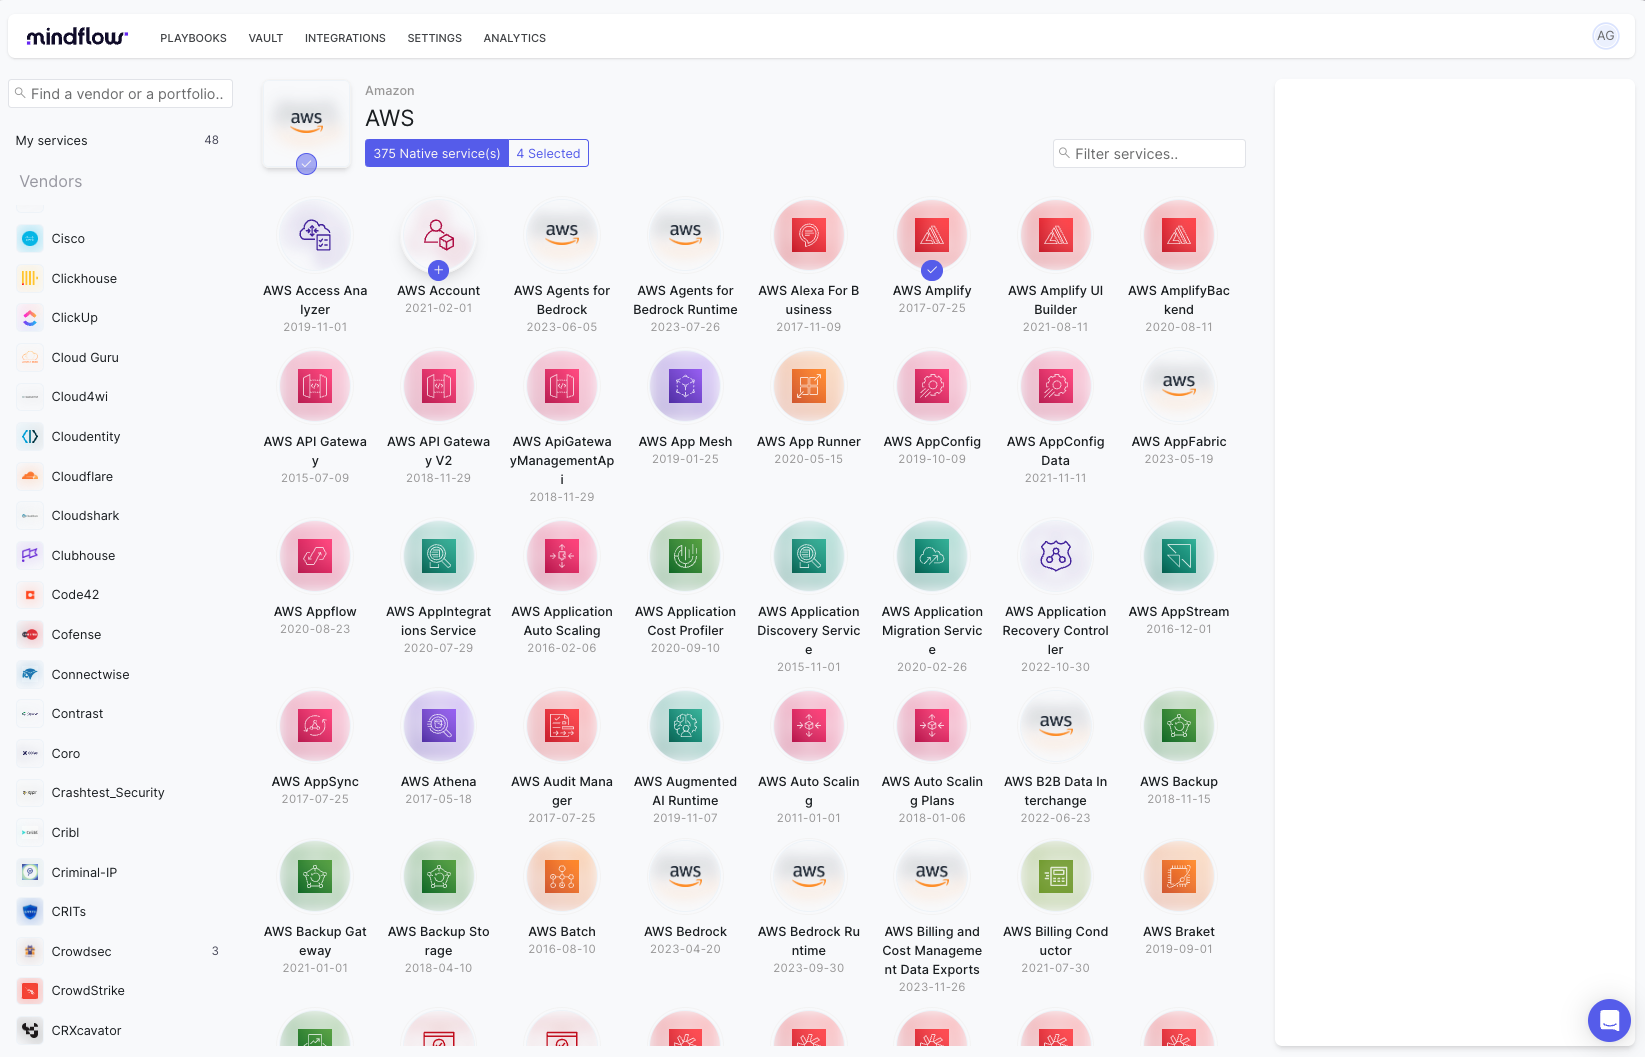Select the AWS Batch service icon
The image size is (1645, 1057).
[x=562, y=876]
